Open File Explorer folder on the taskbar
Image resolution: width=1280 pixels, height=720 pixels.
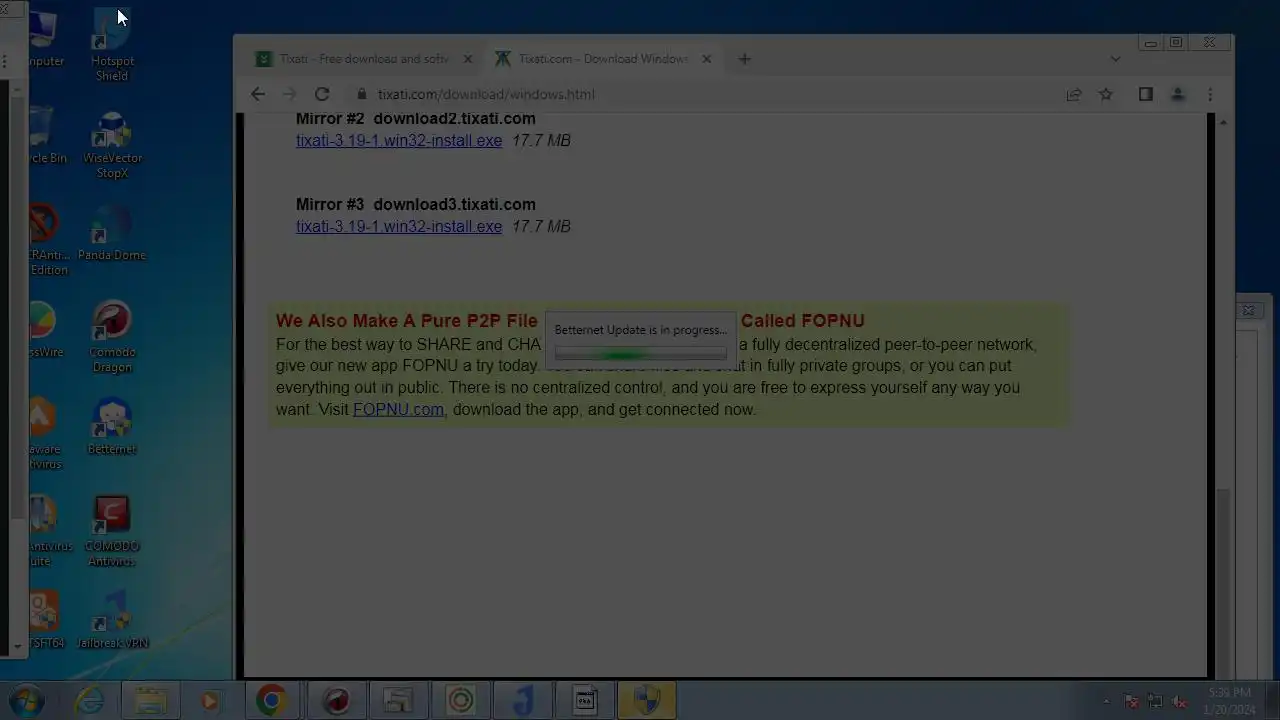point(151,701)
